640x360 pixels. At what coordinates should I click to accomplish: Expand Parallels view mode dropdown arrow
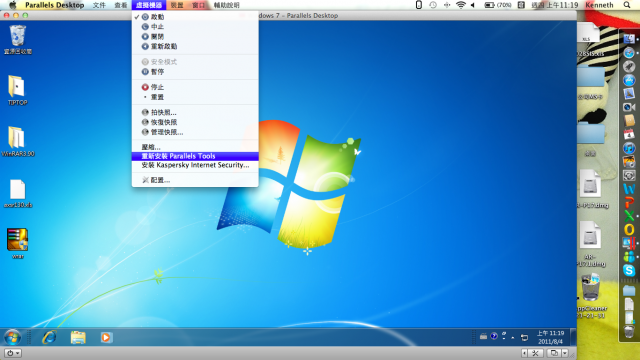[565, 353]
